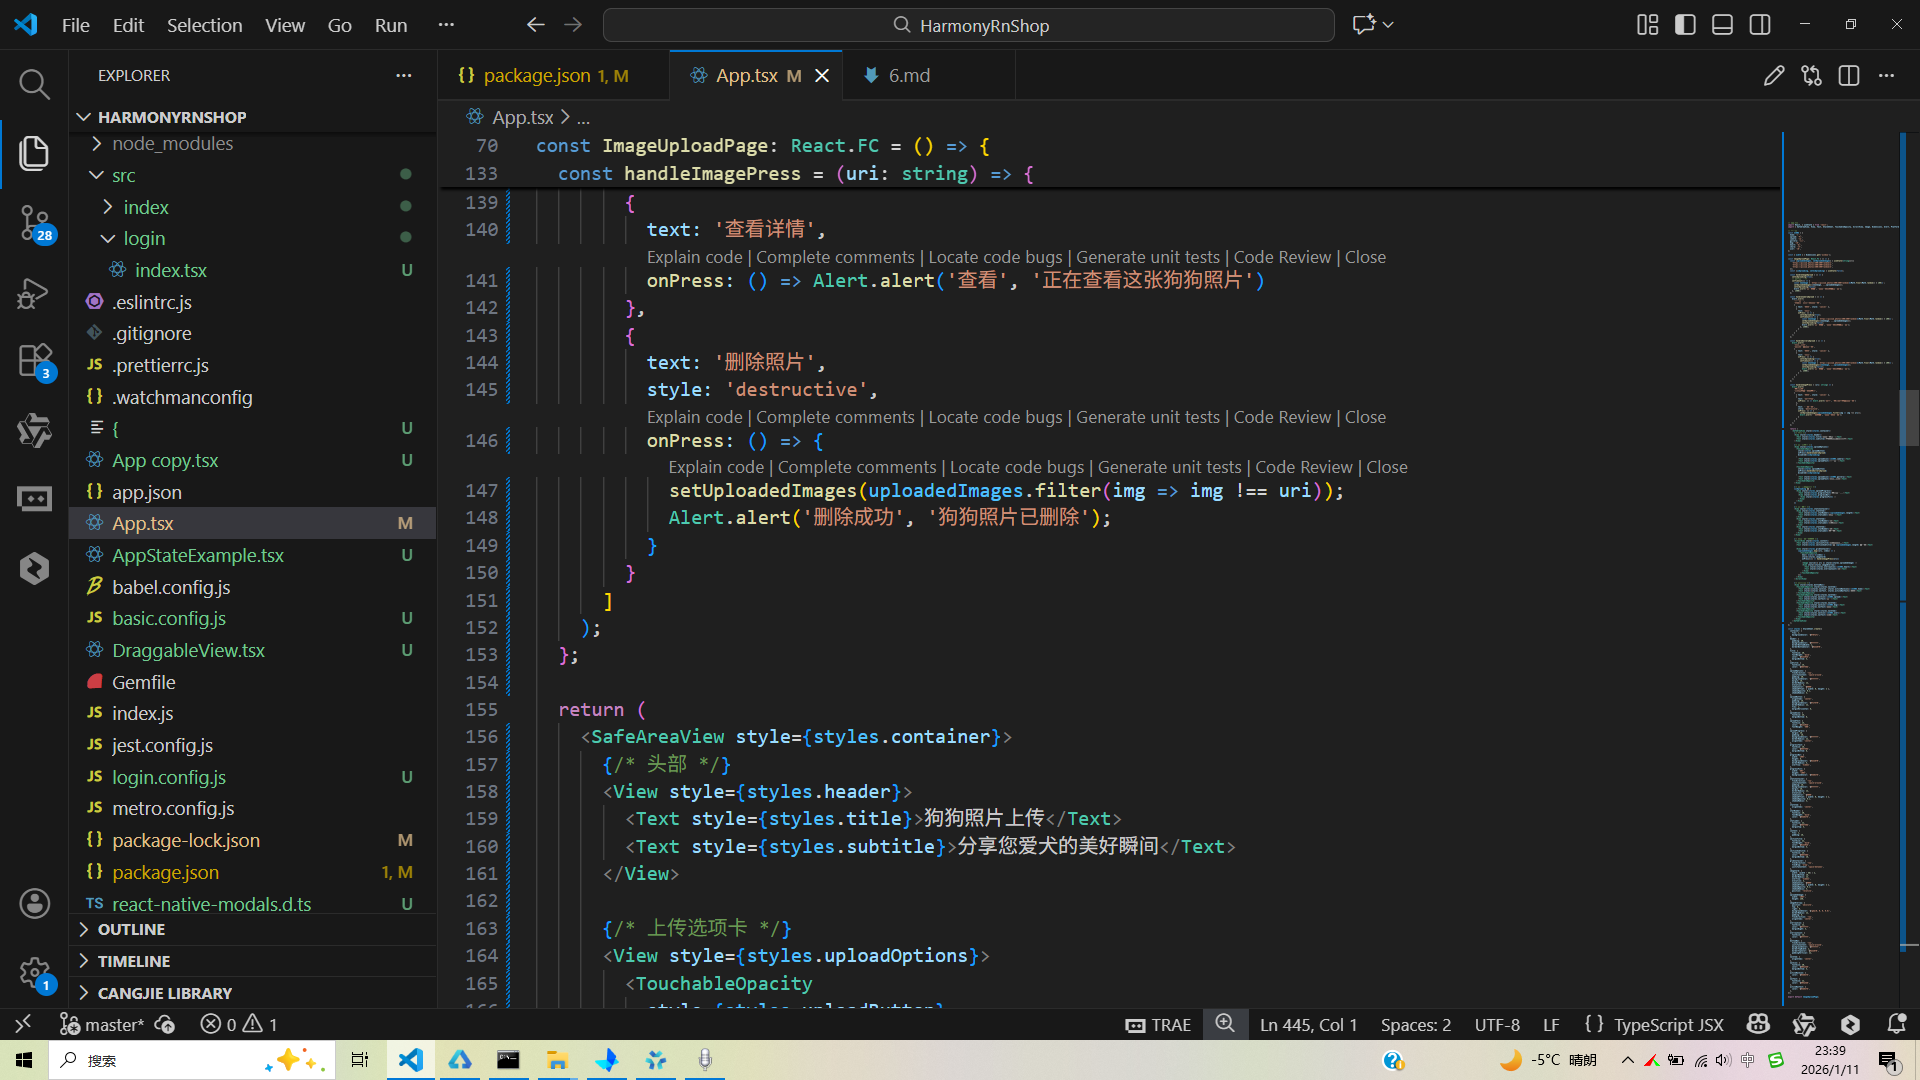1920x1080 pixels.
Task: Collapse the login folder
Action: (x=252, y=238)
